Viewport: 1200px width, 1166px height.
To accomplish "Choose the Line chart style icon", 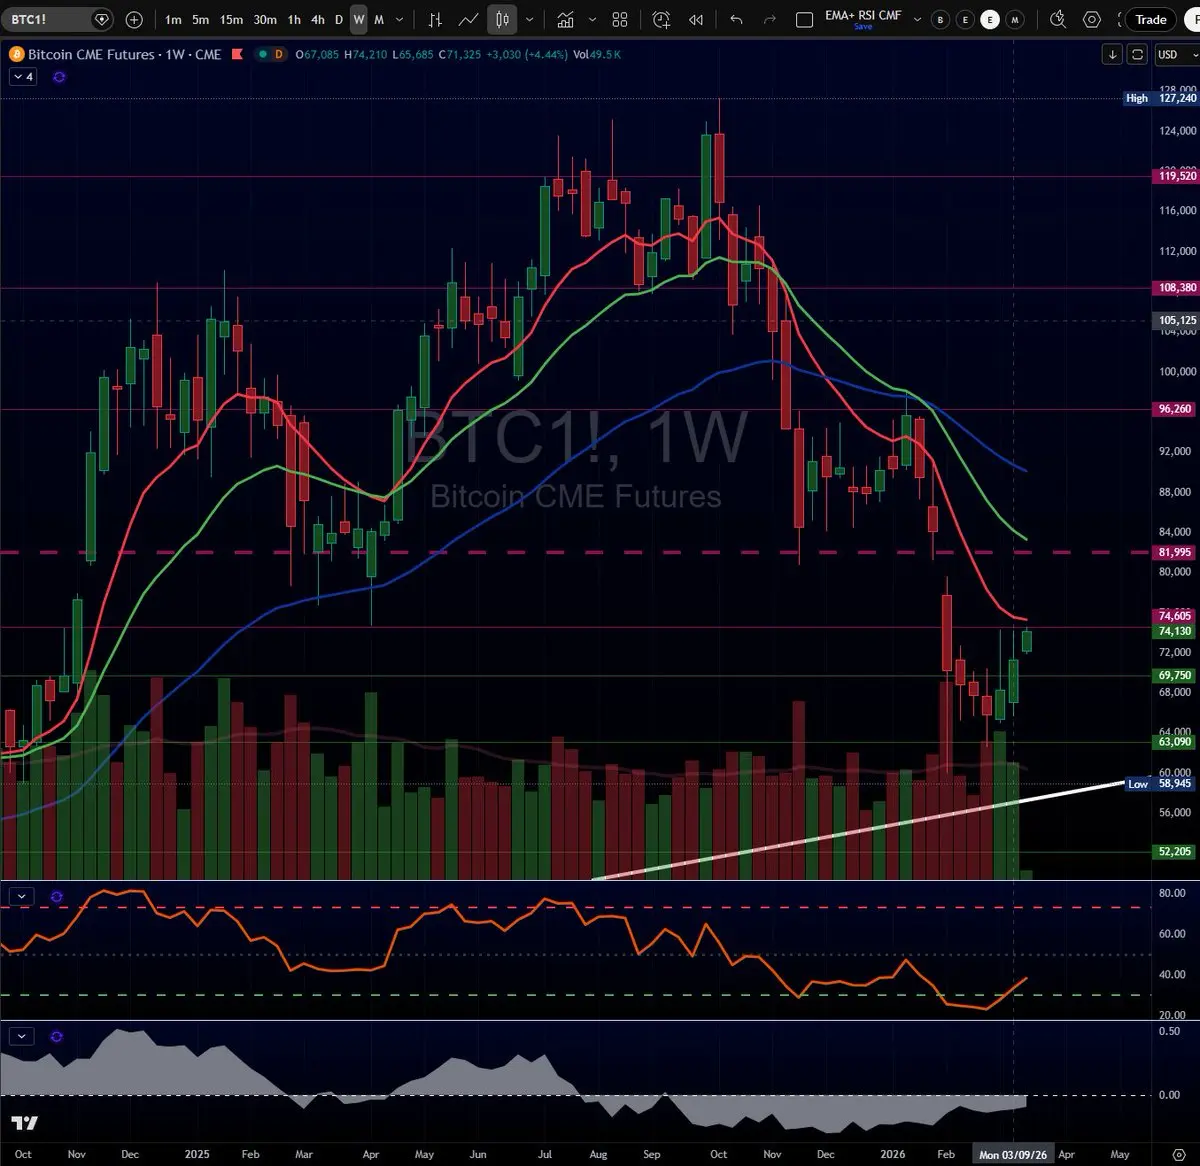I will point(468,19).
